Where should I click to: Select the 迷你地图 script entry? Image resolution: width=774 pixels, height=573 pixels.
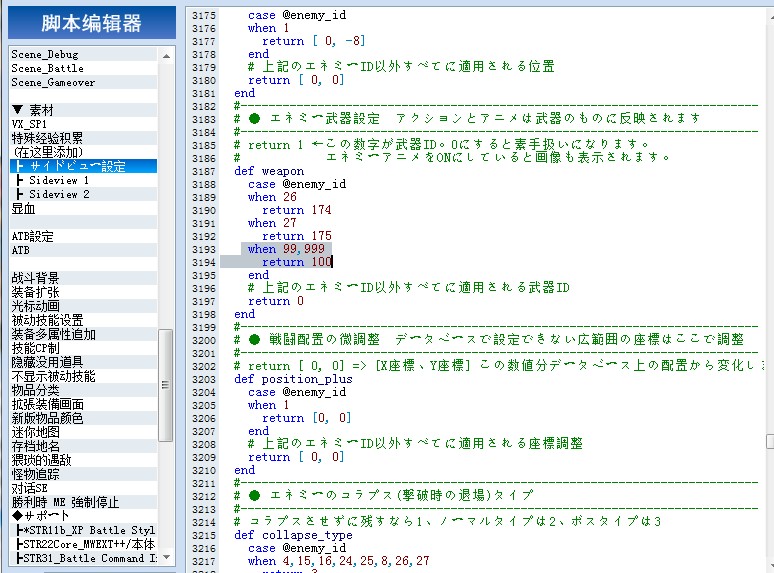pos(83,432)
